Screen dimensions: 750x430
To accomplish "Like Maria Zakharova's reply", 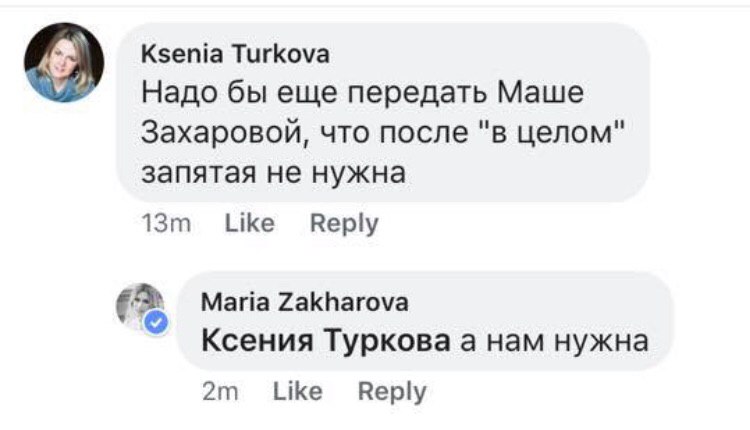I will point(297,392).
